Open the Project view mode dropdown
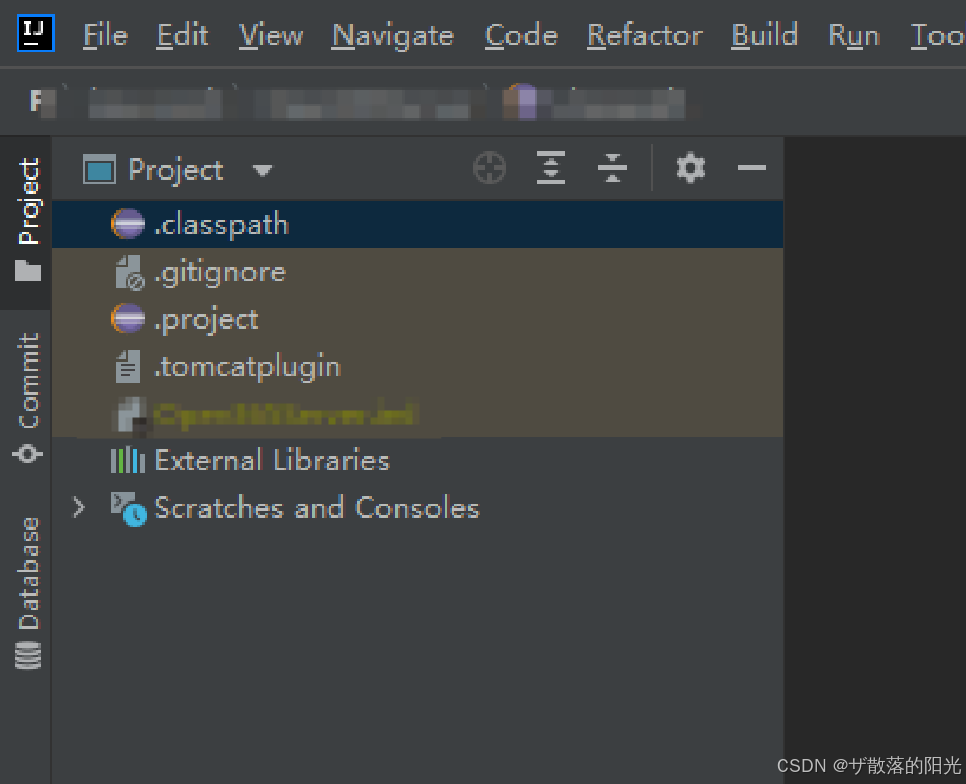Viewport: 966px width, 784px height. tap(262, 170)
